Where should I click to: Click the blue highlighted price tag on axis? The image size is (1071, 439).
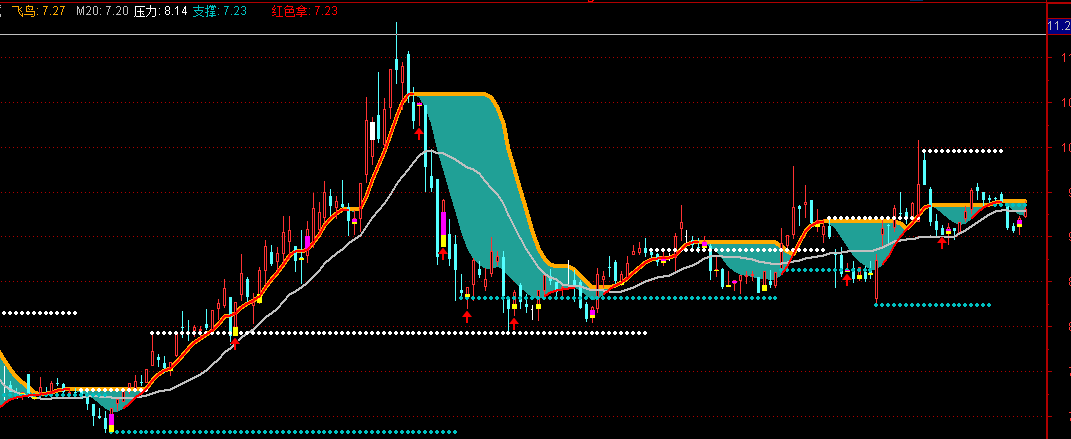(1058, 25)
